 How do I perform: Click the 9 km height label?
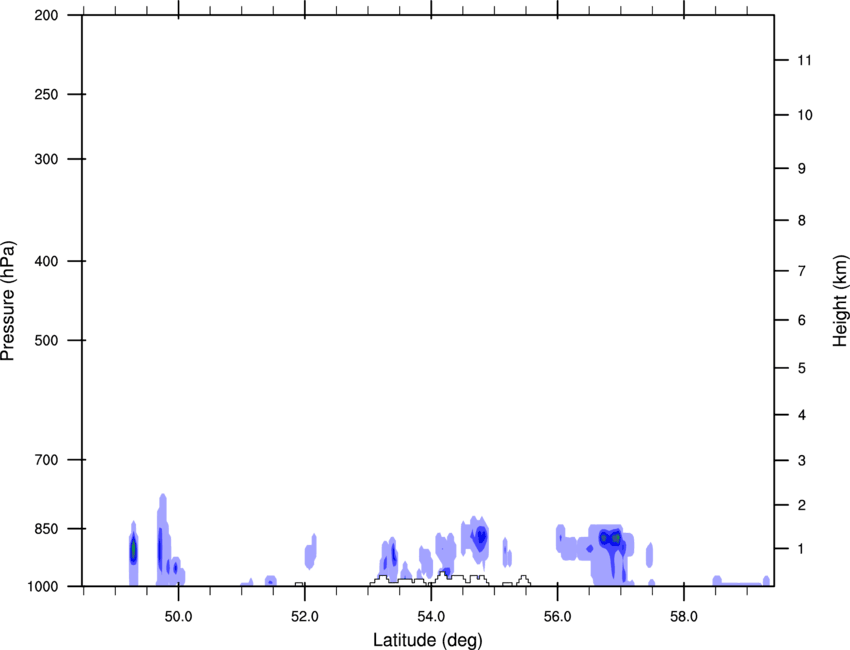tap(802, 169)
